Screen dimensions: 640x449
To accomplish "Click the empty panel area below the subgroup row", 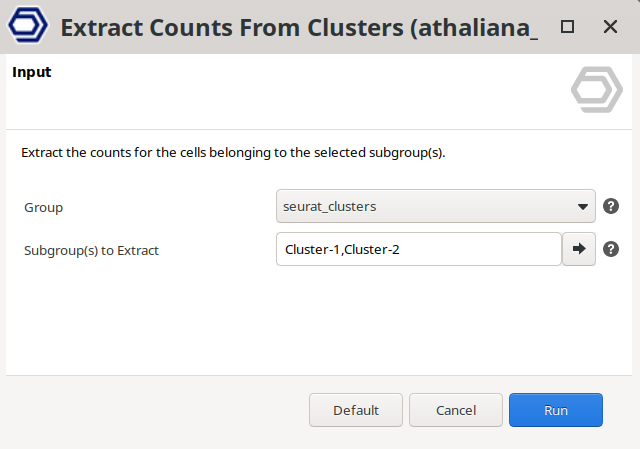I will [320, 320].
